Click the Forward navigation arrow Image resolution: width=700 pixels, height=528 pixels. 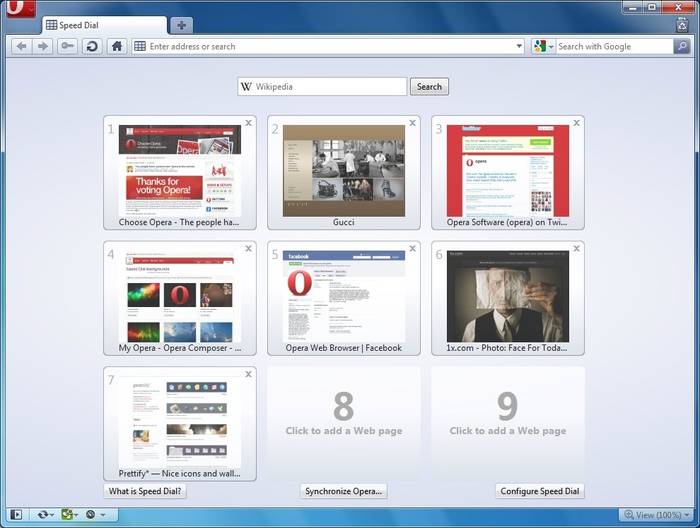coord(43,46)
